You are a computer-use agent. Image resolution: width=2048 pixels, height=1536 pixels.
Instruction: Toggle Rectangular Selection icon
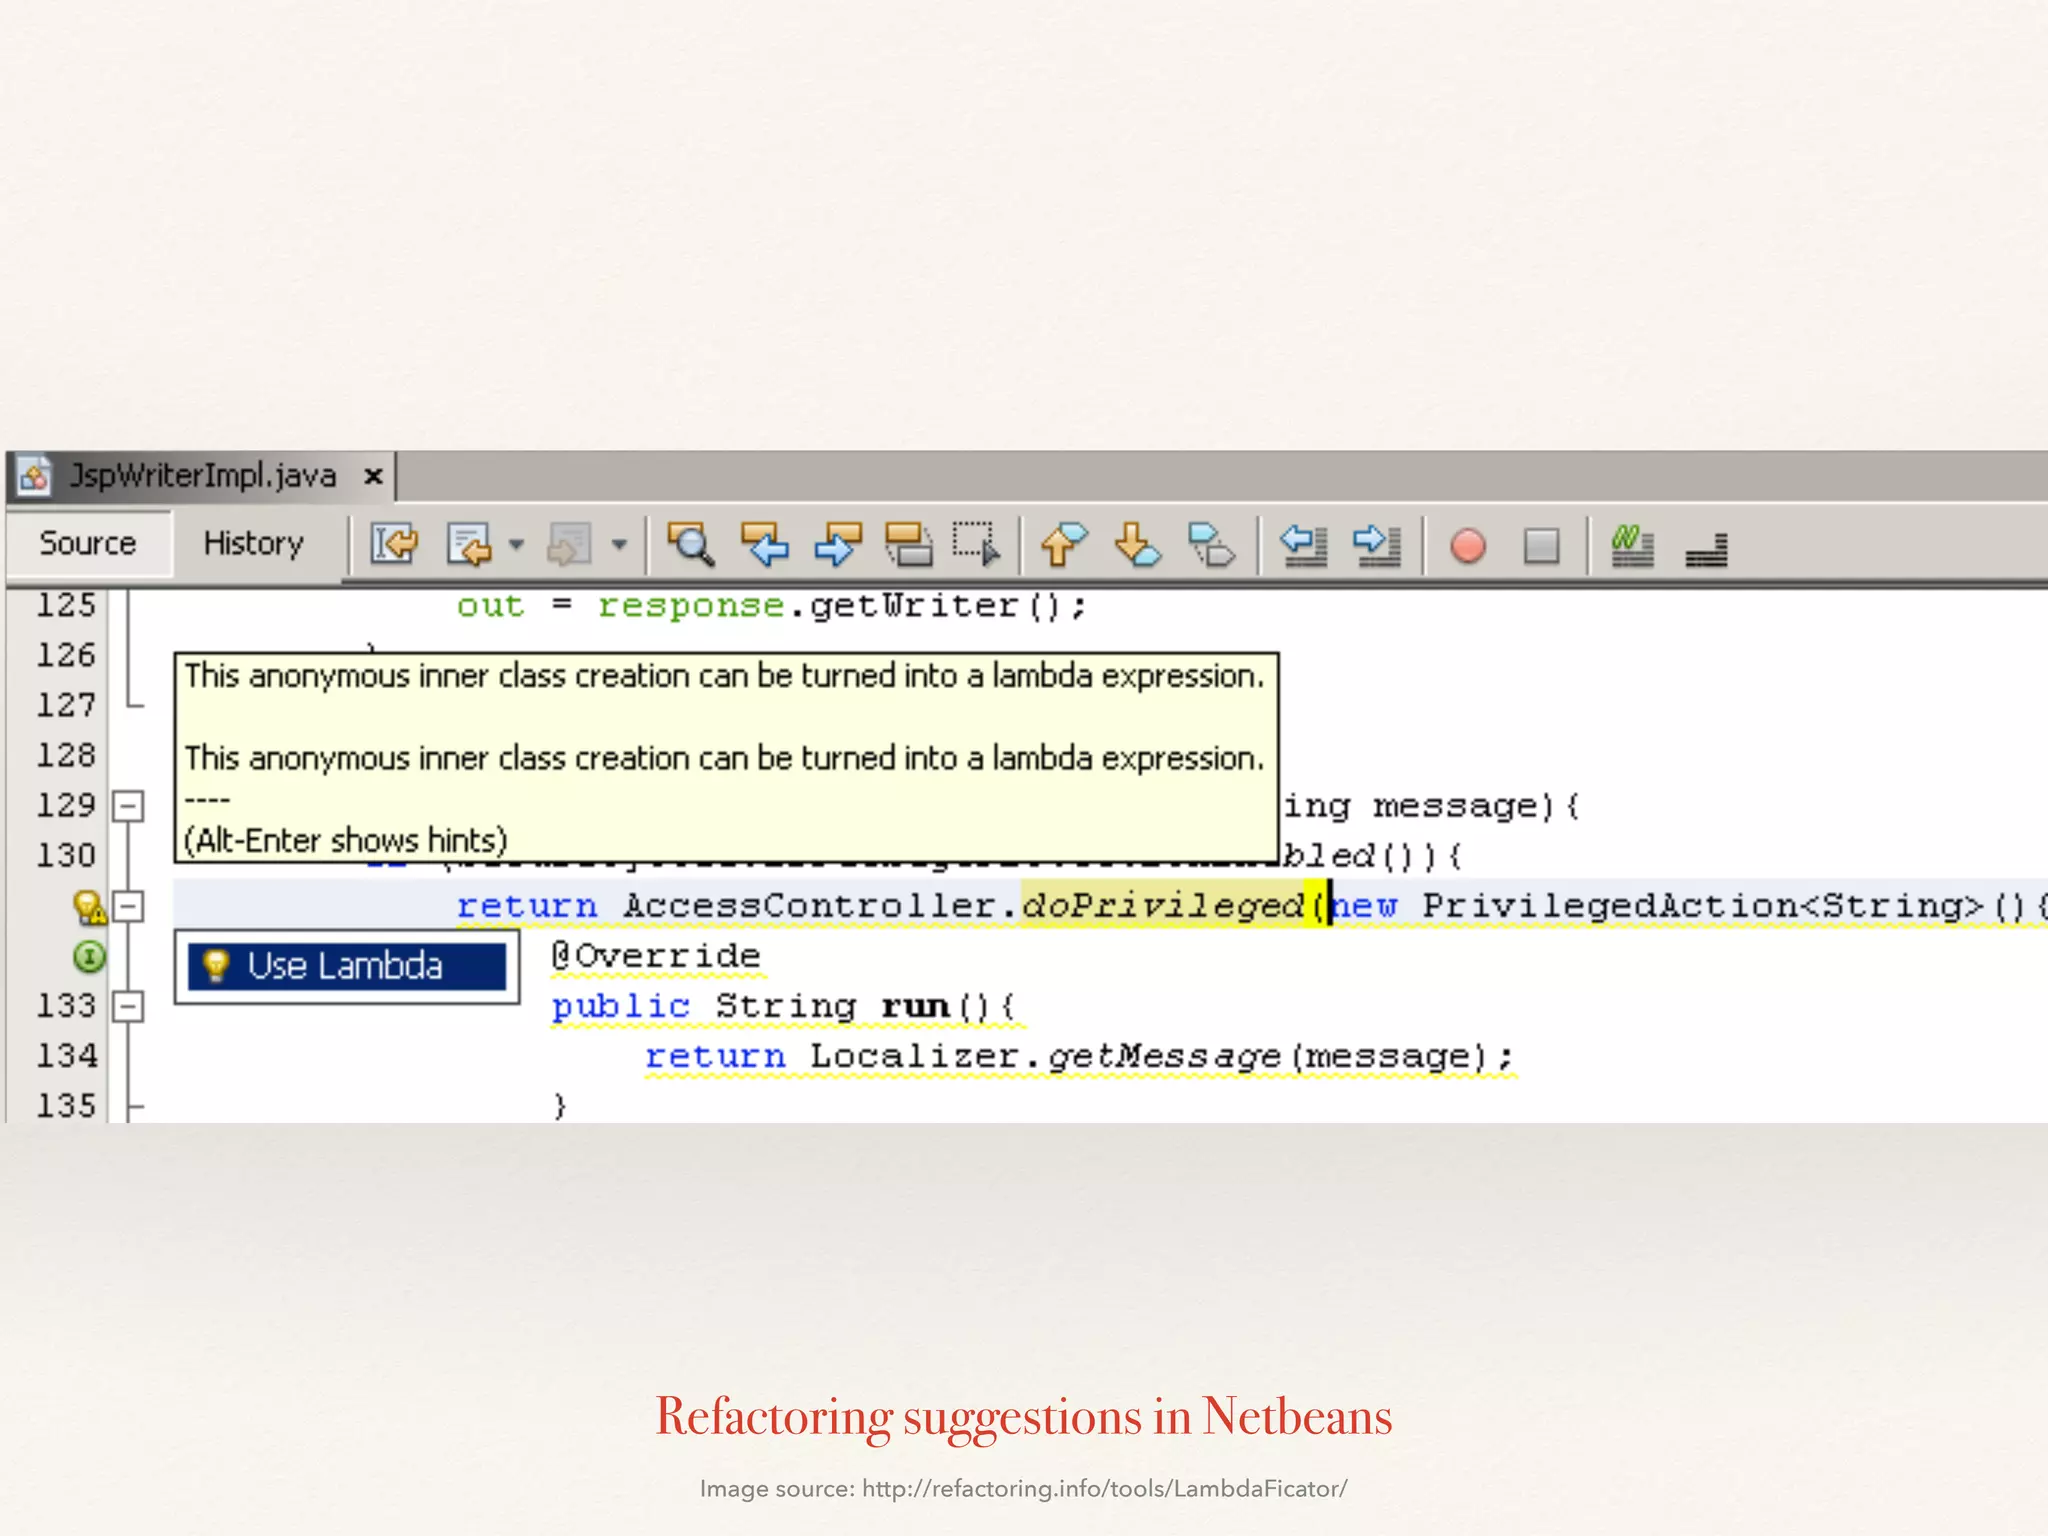pos(976,545)
